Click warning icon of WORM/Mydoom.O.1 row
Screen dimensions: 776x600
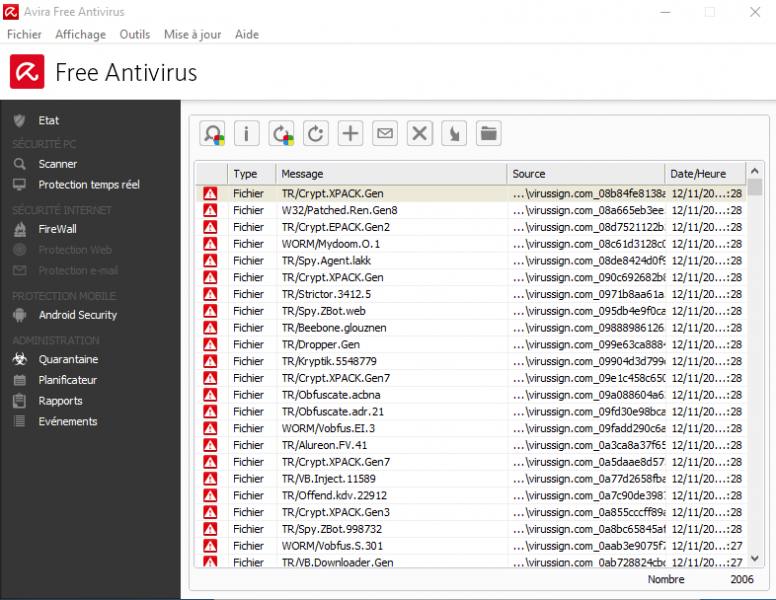[210, 244]
